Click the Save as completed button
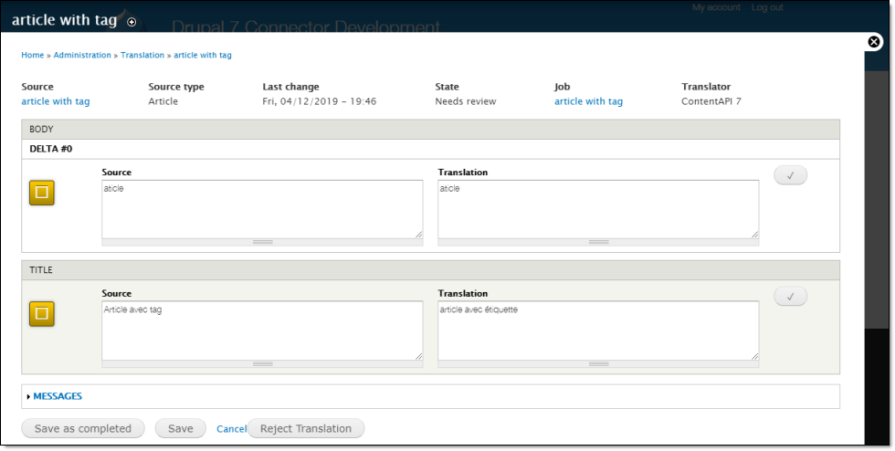 click(83, 429)
